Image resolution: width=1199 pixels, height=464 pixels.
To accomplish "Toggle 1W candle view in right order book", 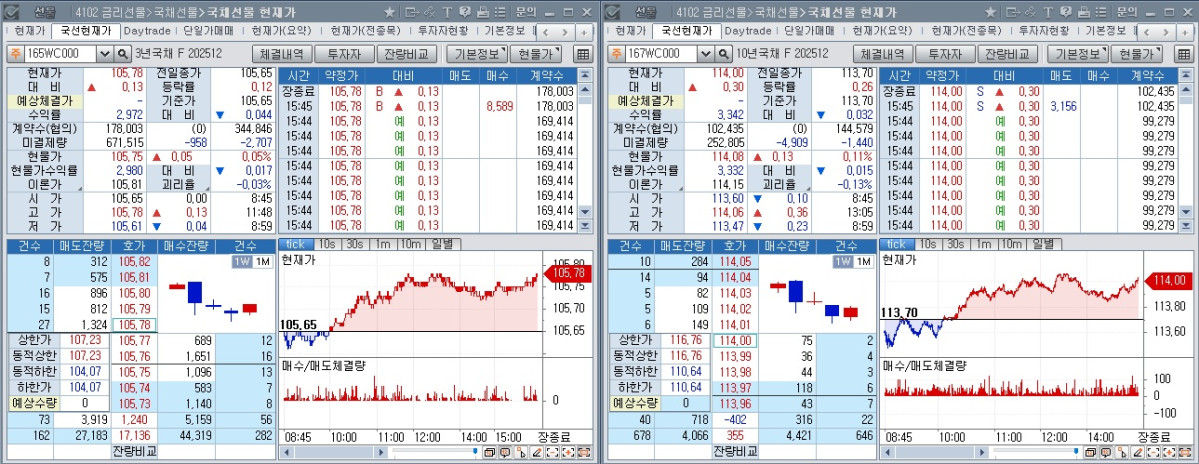I will tap(843, 261).
